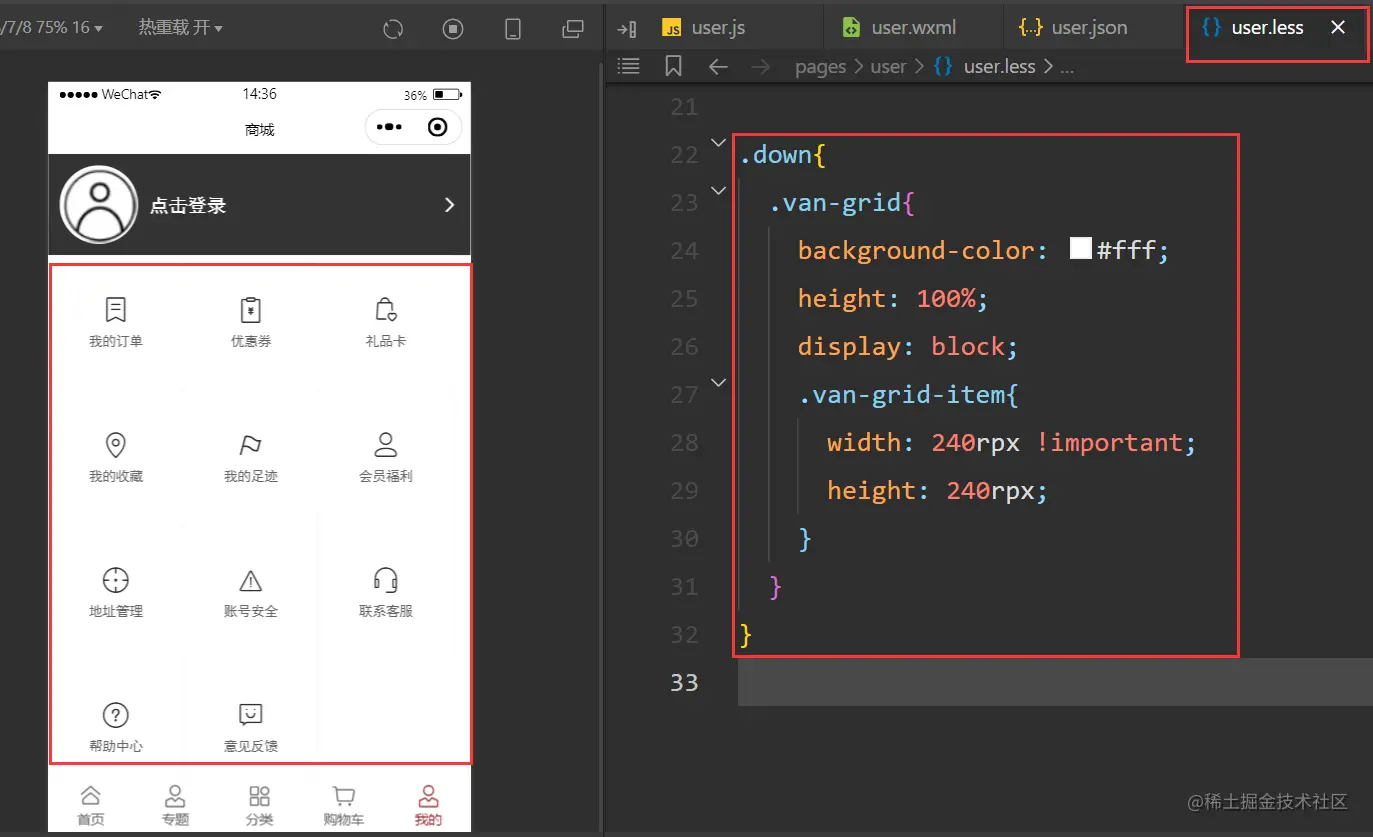Switch to 首页 tab in simulator
This screenshot has width=1373, height=837.
coord(90,806)
